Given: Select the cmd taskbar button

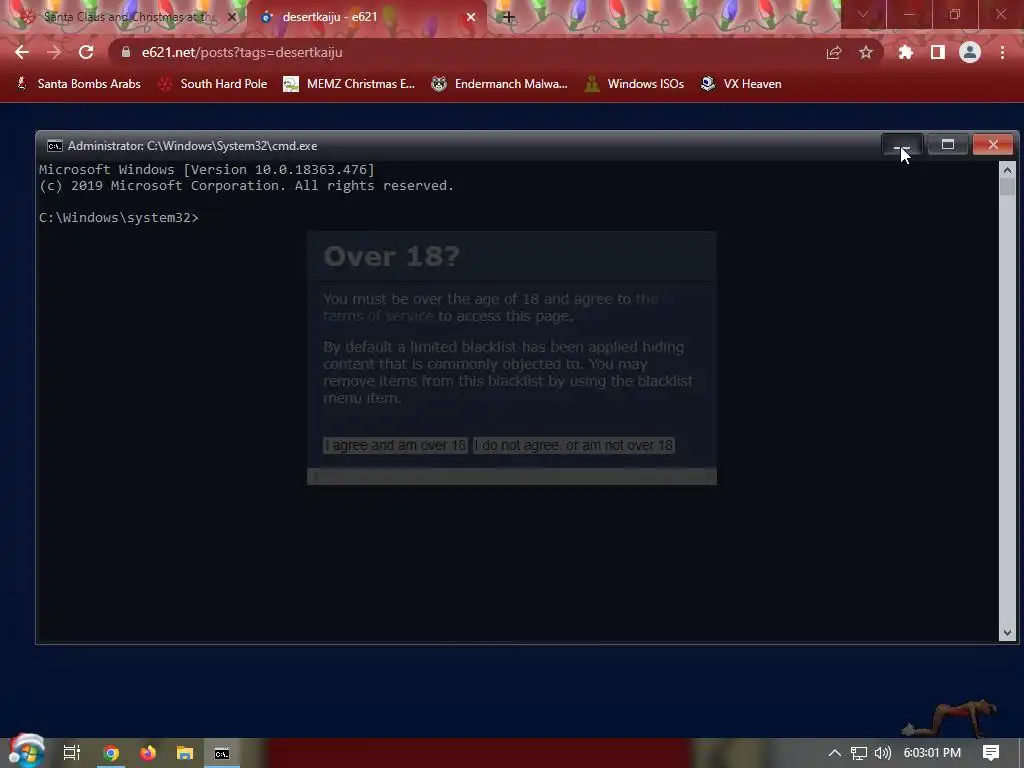Looking at the screenshot, I should 222,753.
